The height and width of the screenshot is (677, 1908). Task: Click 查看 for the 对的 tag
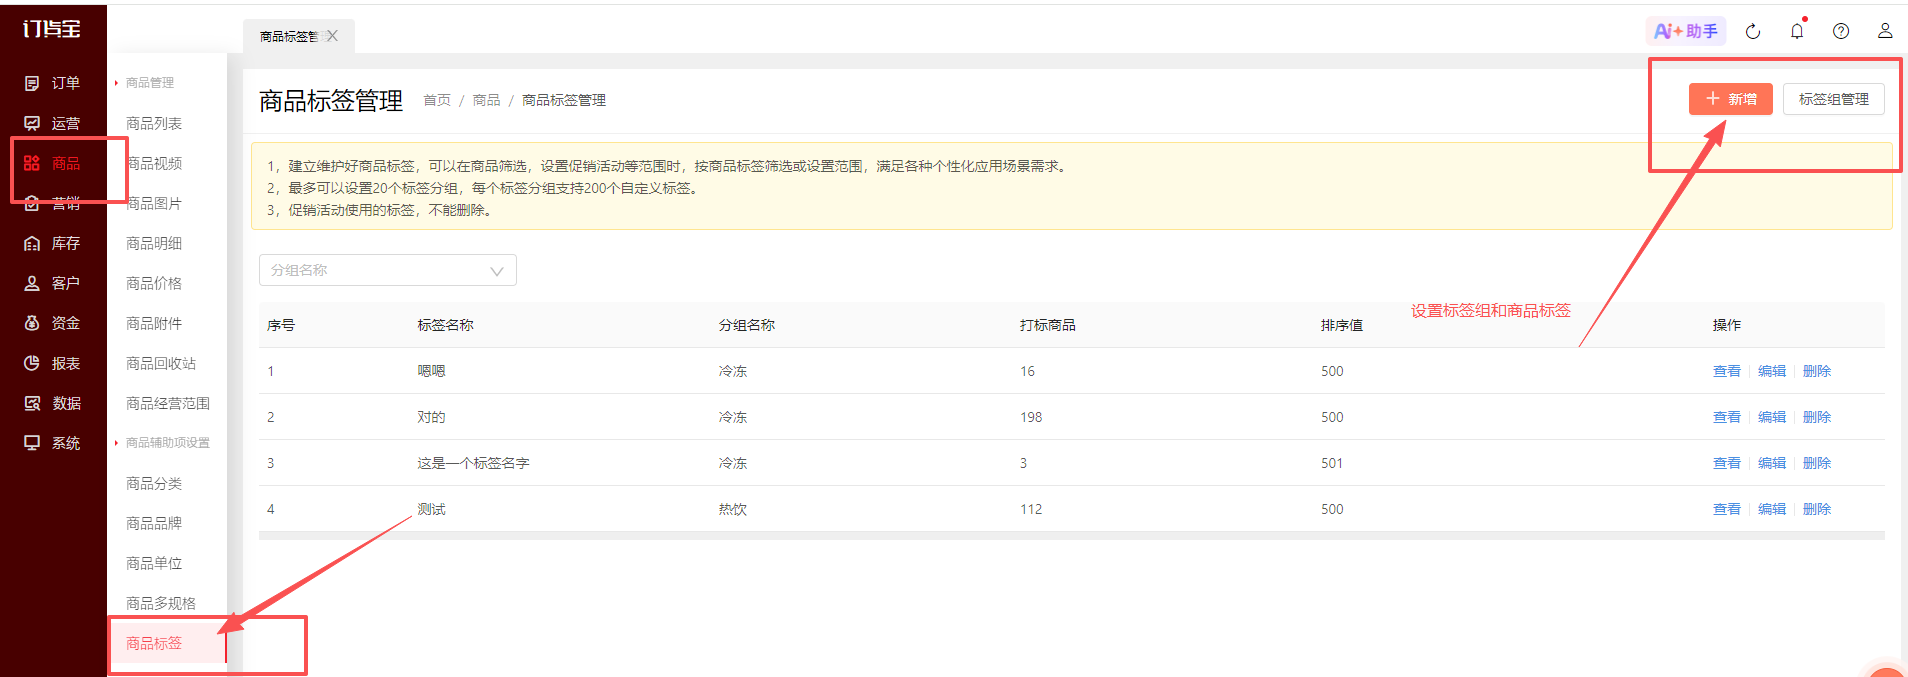(x=1727, y=417)
